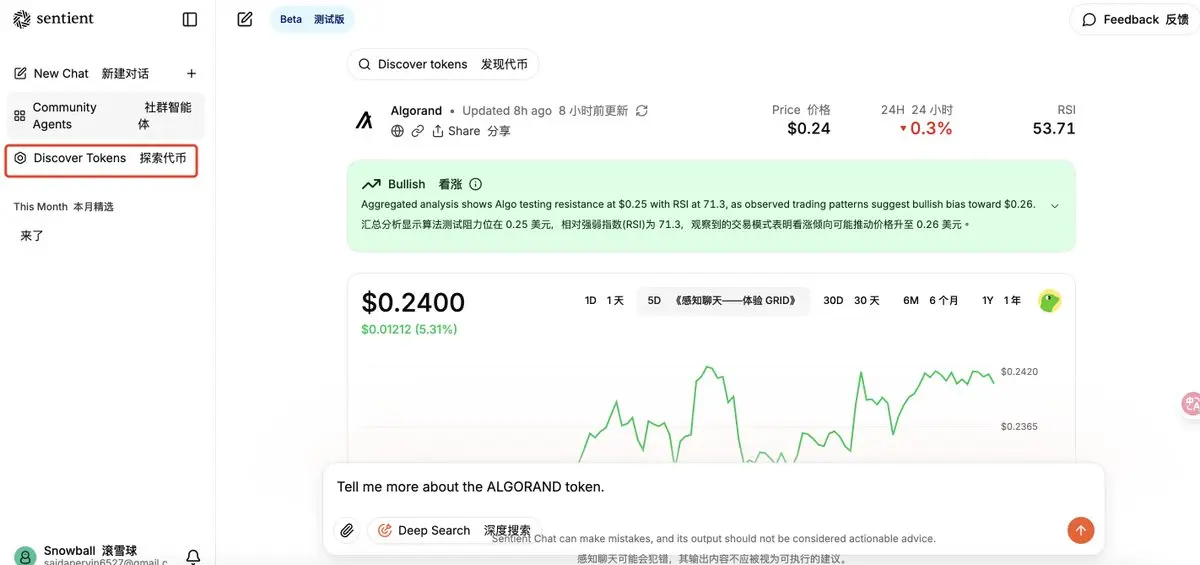This screenshot has height=565, width=1200.
Task: Open Discover Tokens in sidebar
Action: (x=101, y=158)
